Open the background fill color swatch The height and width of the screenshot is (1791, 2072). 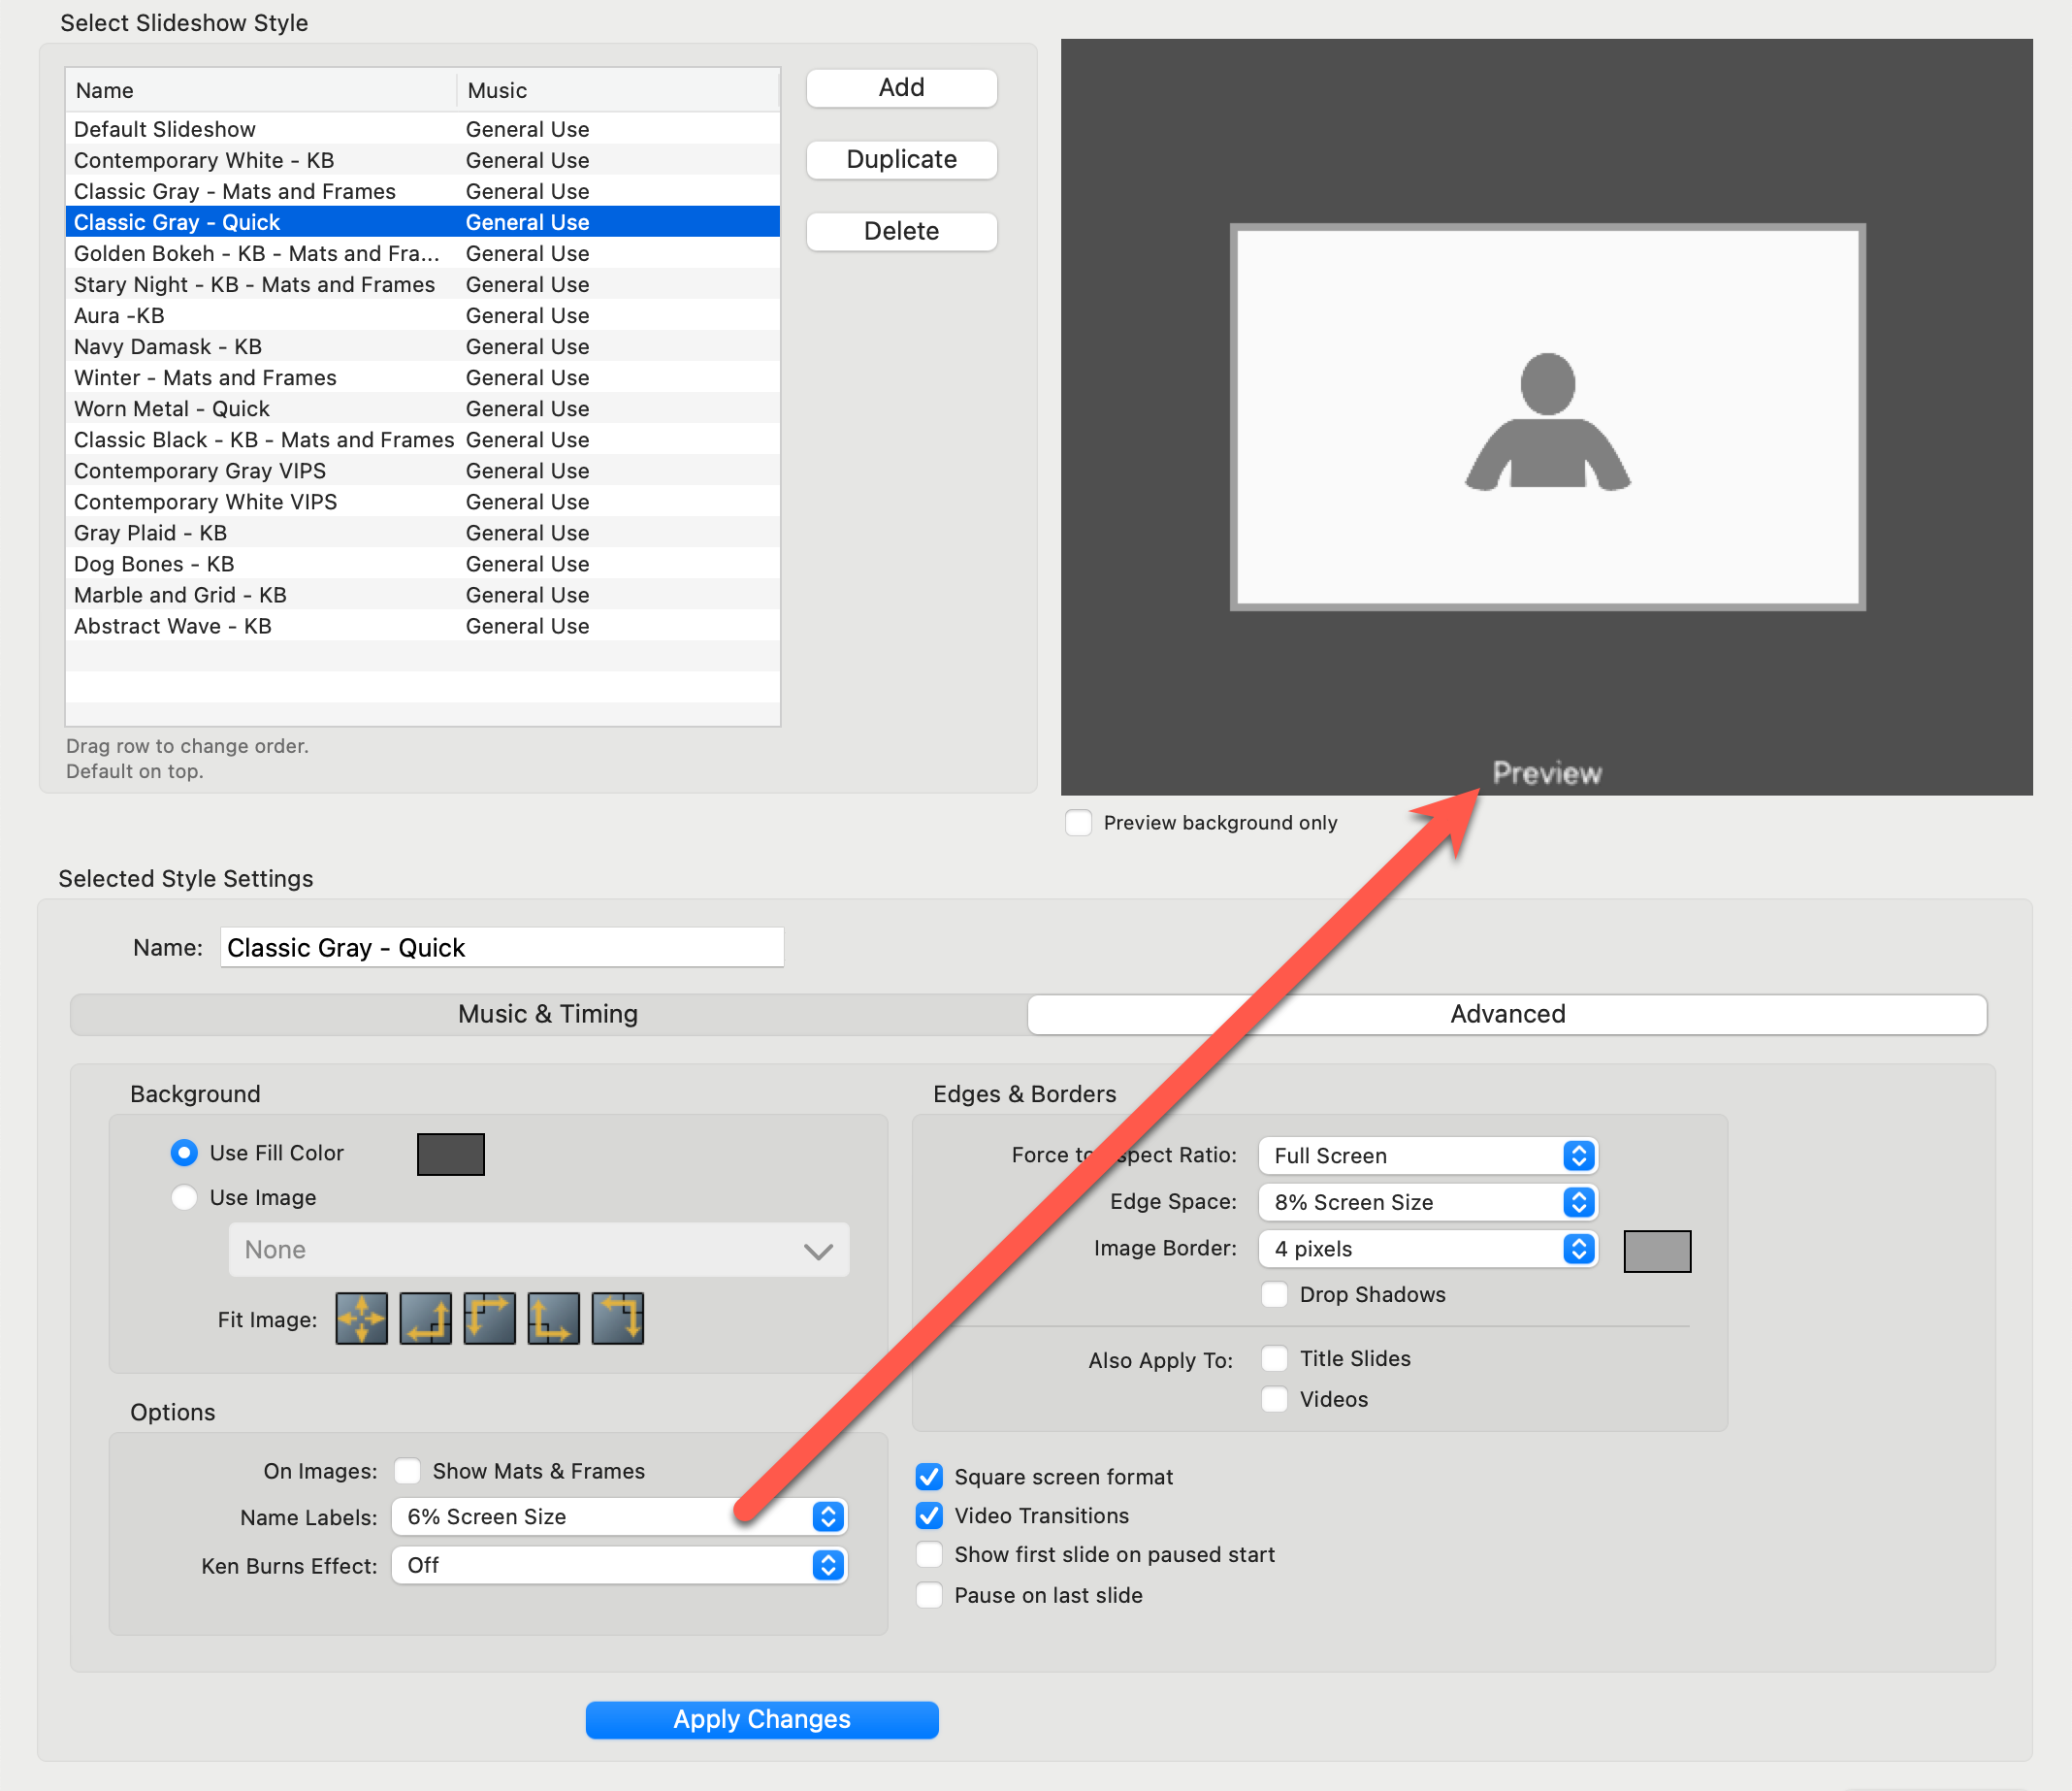[x=450, y=1154]
